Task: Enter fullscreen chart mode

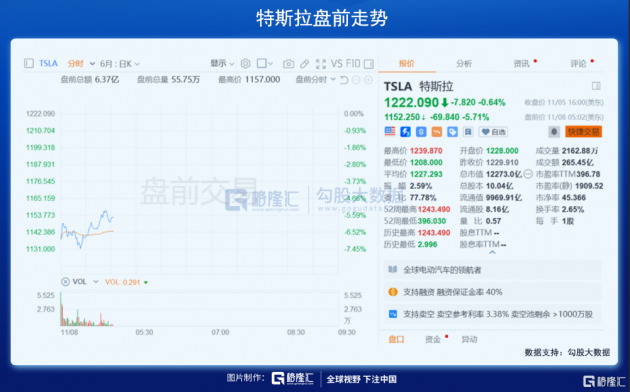Action: pos(321,64)
